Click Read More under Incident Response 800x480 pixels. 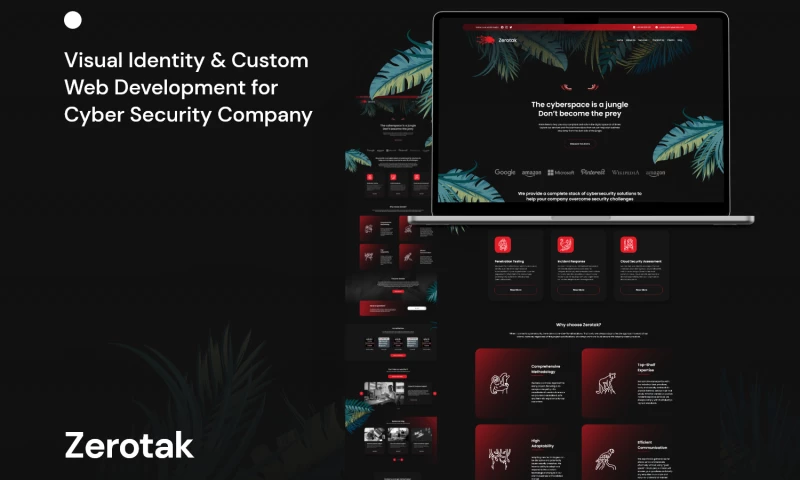(578, 290)
